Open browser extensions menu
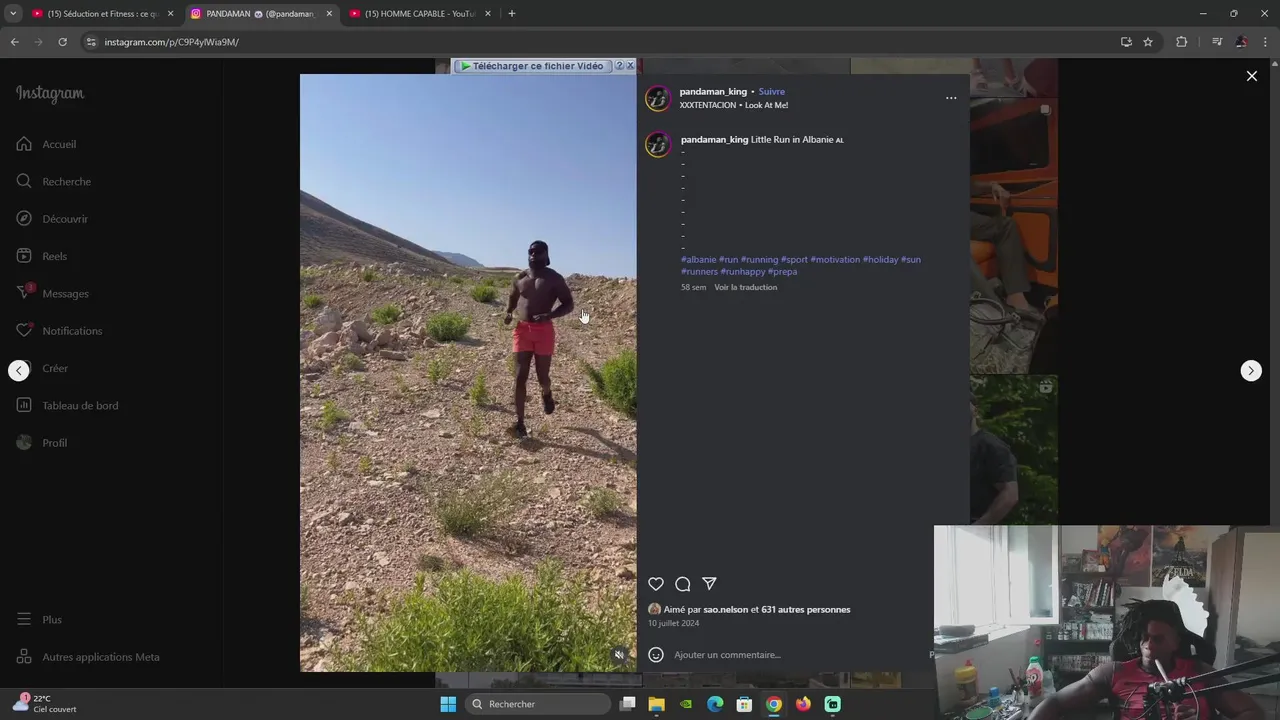1280x720 pixels. pyautogui.click(x=1181, y=42)
